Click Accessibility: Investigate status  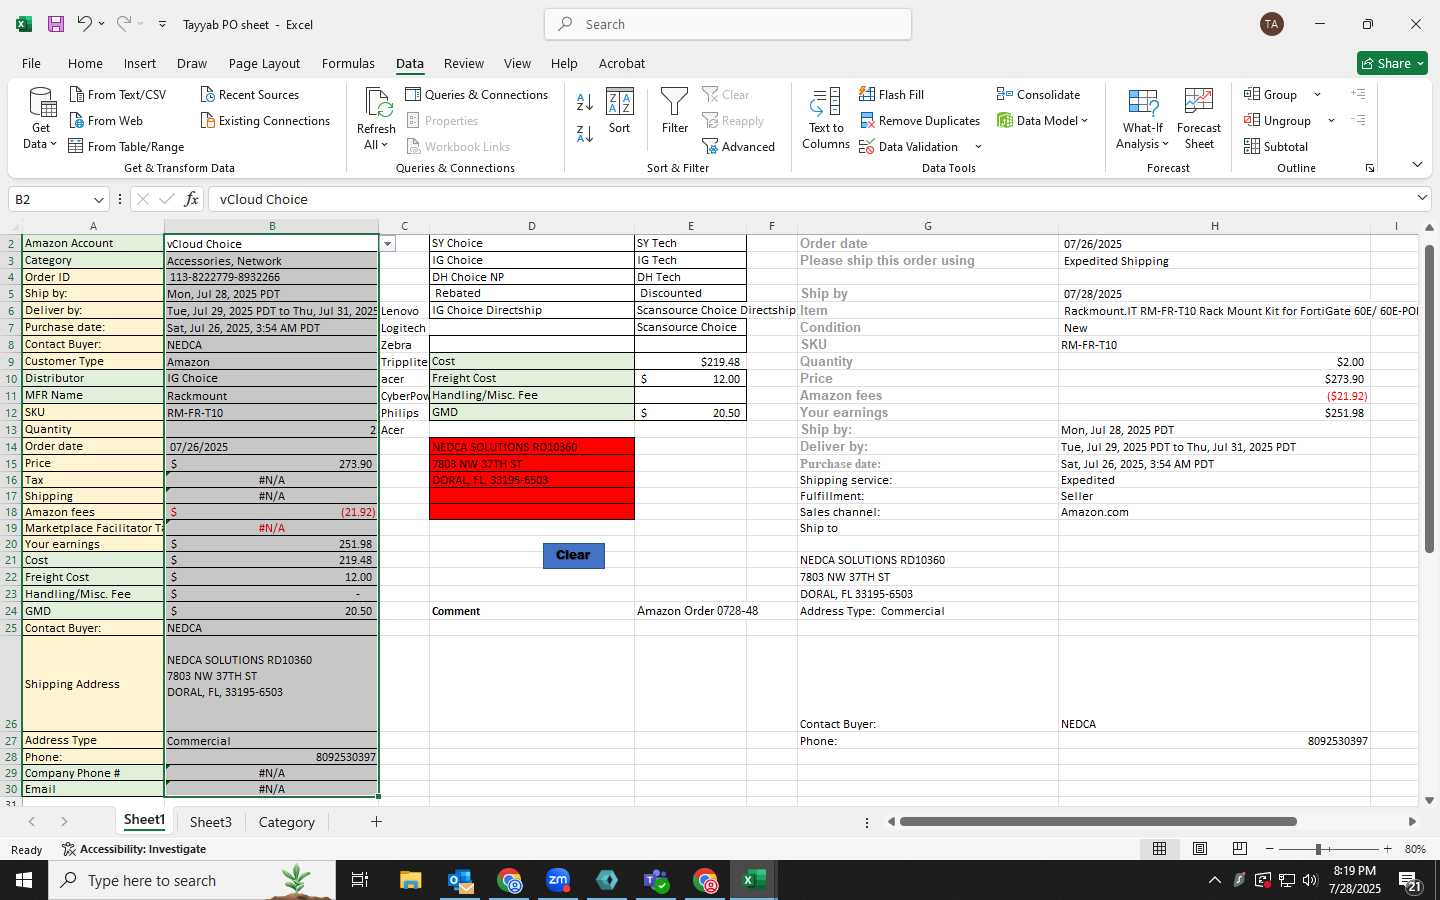click(134, 849)
